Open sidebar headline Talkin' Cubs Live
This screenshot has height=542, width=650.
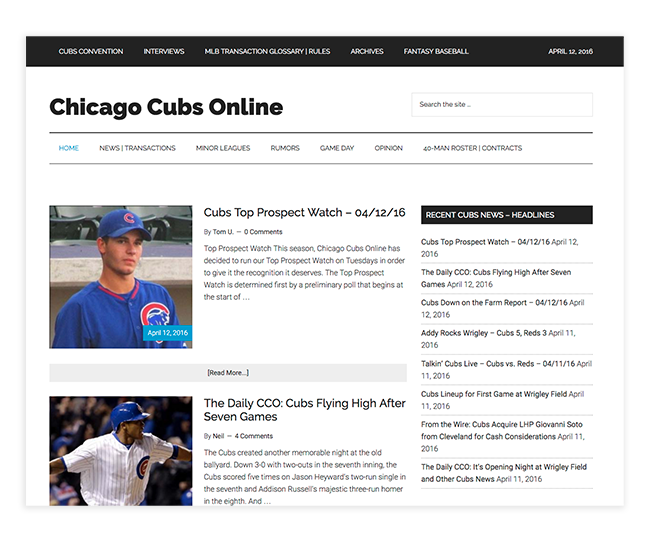pyautogui.click(x=498, y=364)
